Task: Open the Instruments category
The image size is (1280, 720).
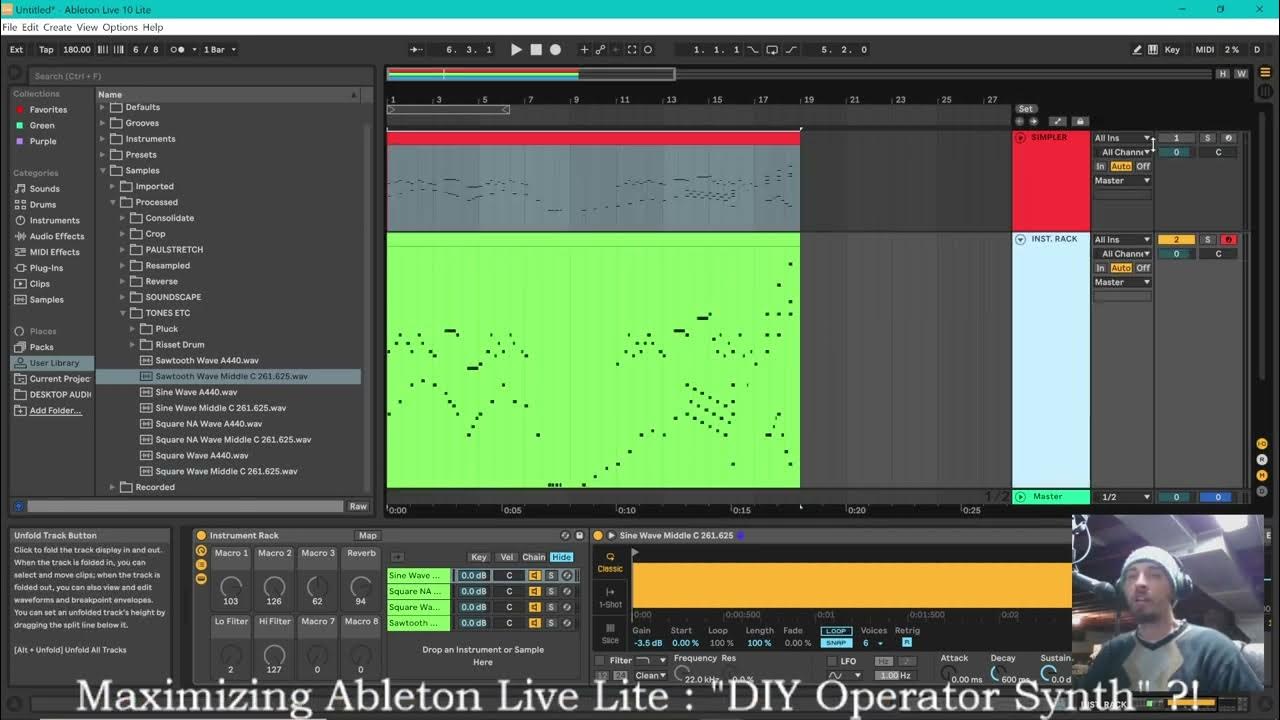Action: click(x=54, y=220)
